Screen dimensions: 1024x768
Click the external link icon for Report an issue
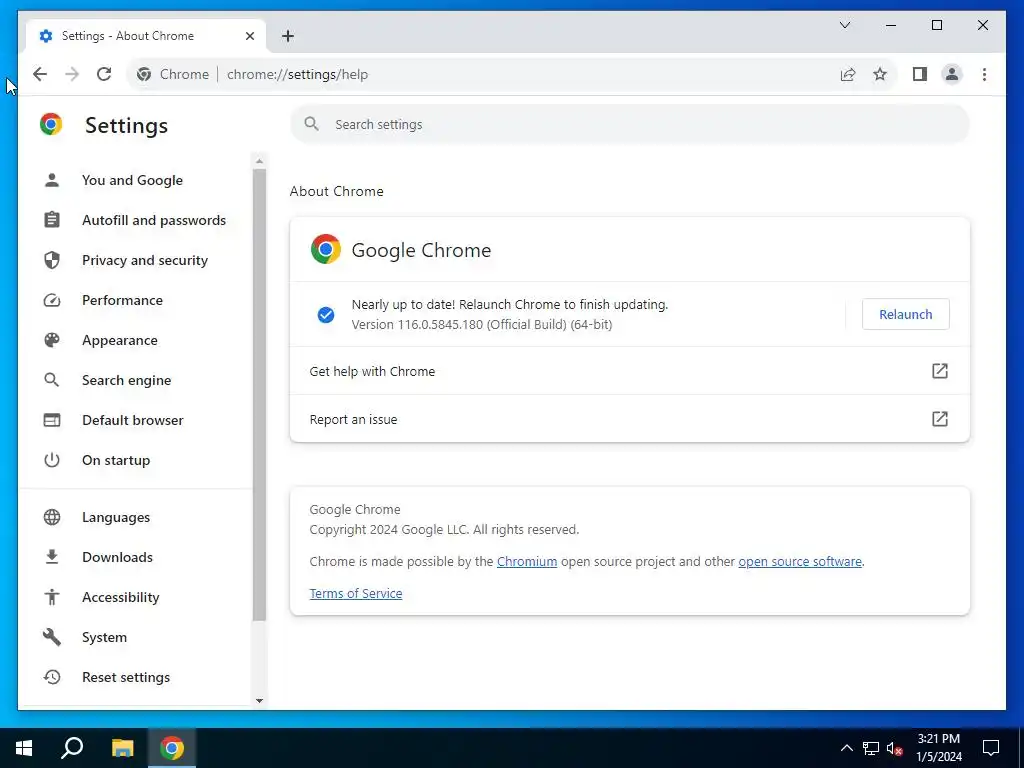[939, 419]
